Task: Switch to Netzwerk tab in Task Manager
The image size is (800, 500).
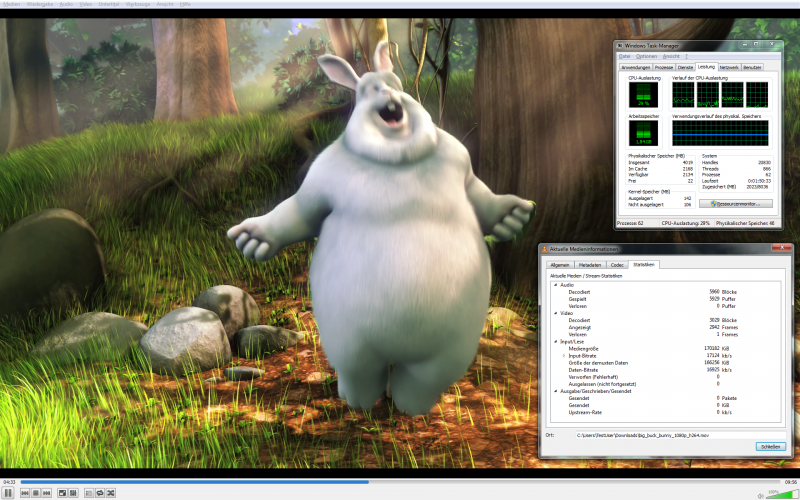Action: (729, 67)
